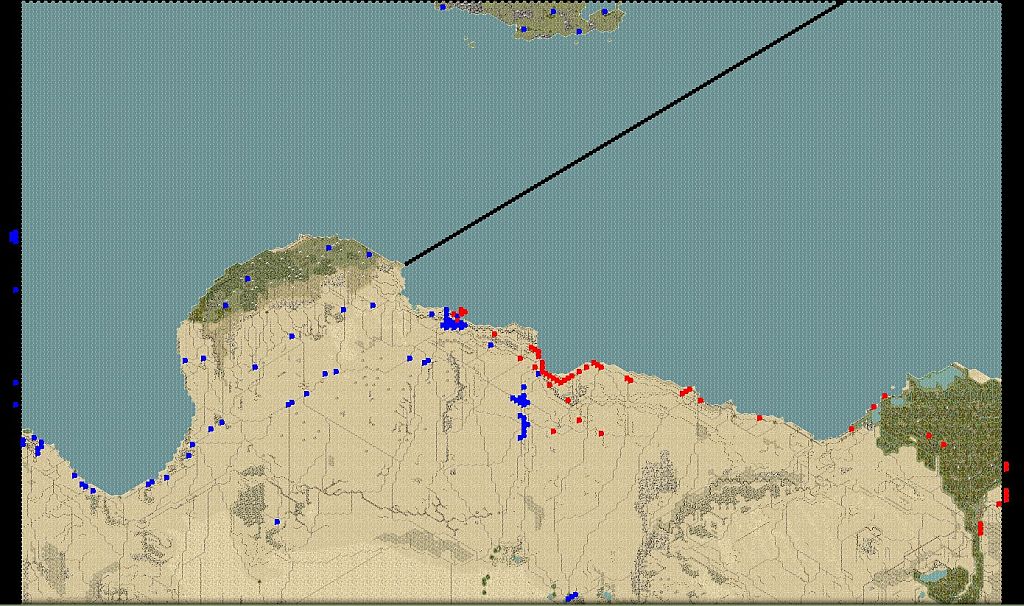Select the northernmost blue unit on the green peninsula
This screenshot has height=606, width=1024.
(328, 248)
